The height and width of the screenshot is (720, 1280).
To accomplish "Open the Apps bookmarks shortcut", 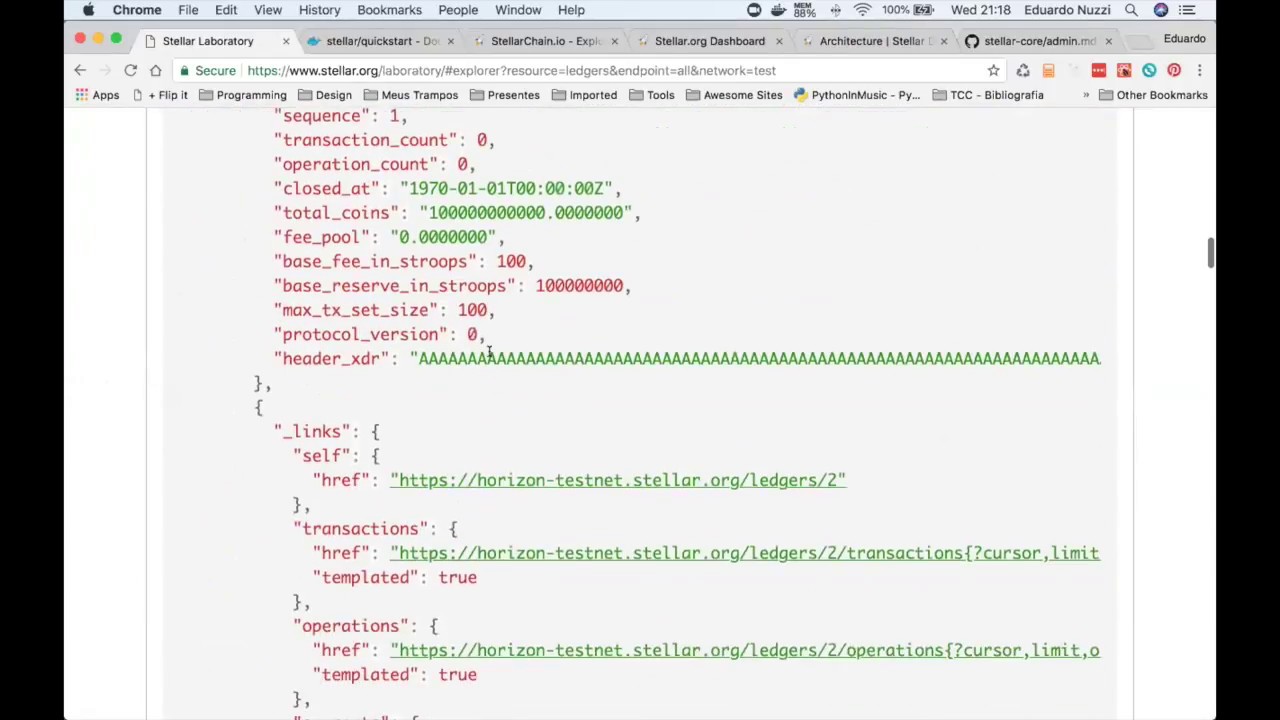I will (97, 95).
